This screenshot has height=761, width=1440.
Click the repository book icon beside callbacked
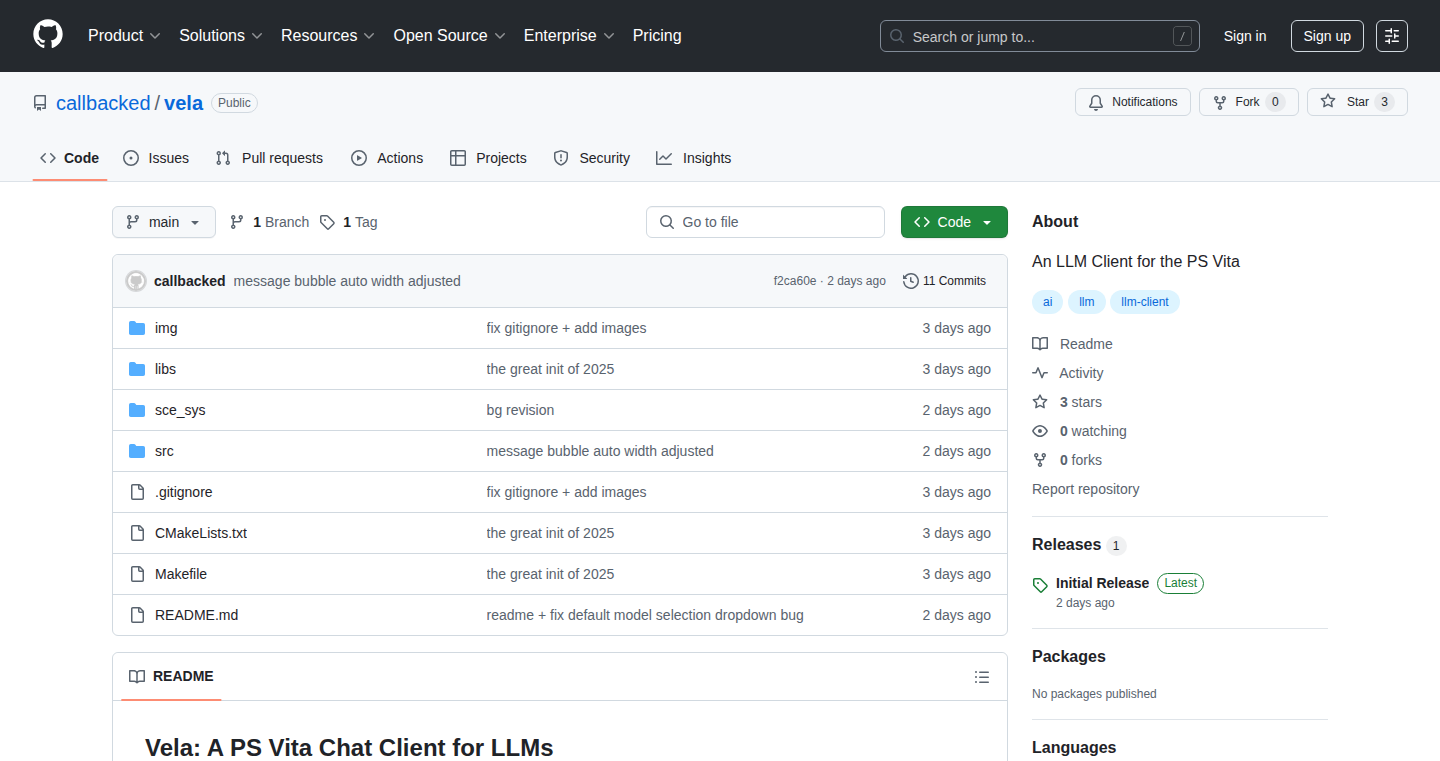click(x=40, y=103)
